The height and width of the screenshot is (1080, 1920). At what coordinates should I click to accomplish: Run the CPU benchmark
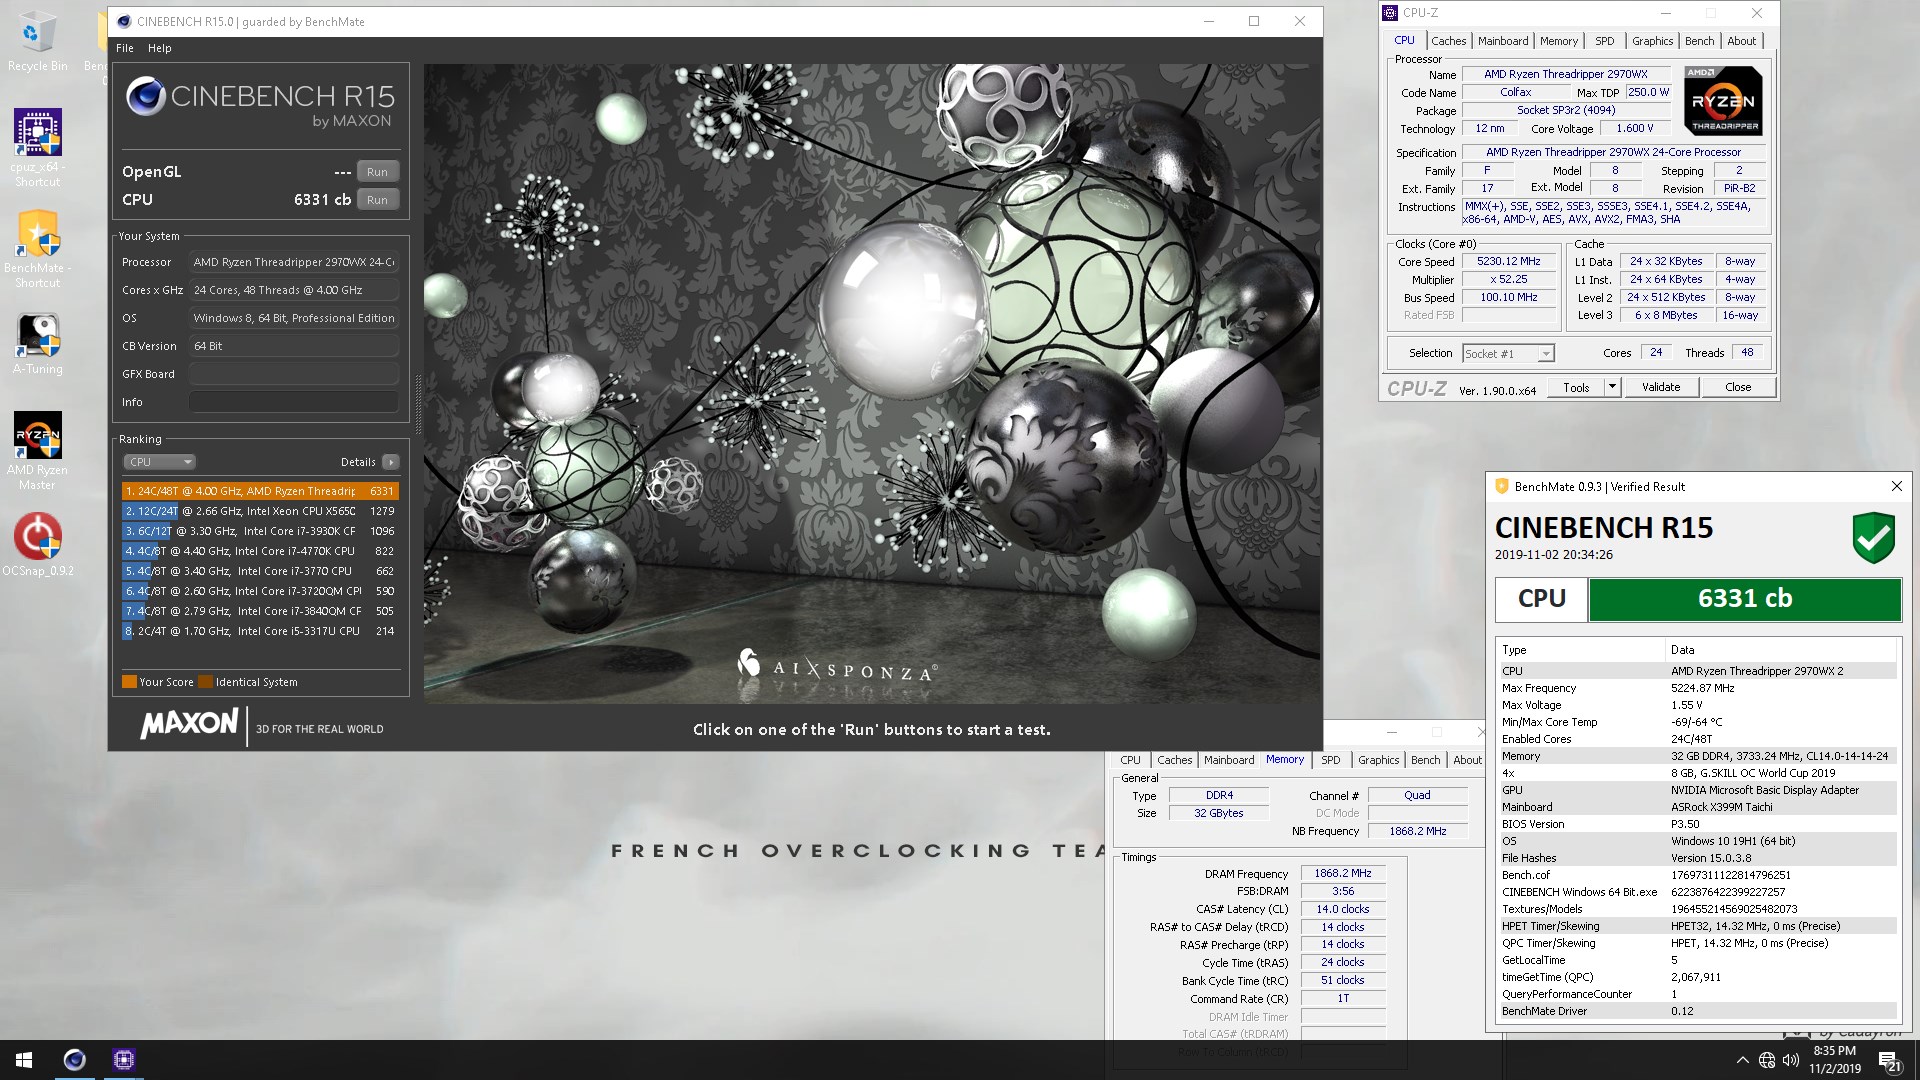coord(377,200)
